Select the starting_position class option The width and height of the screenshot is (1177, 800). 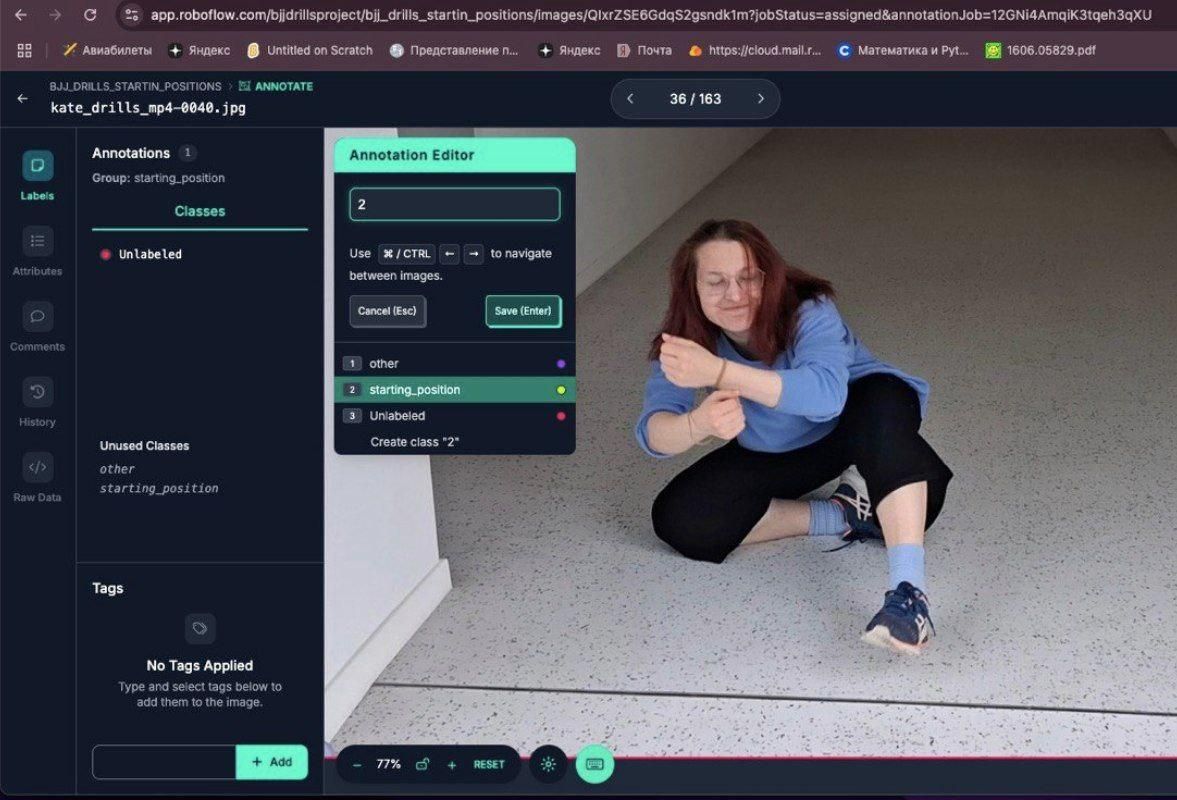(x=455, y=389)
